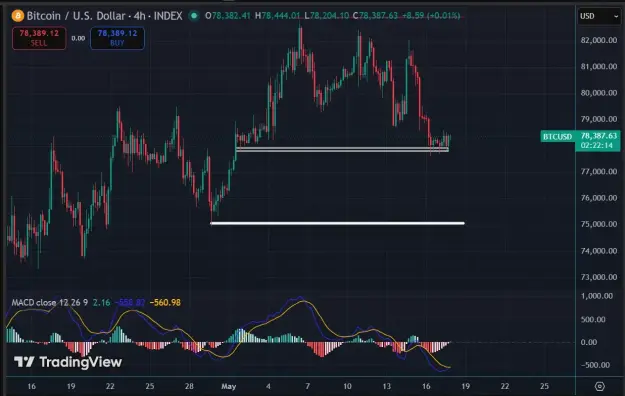Click the 500.00 MACD axis label

tap(593, 319)
